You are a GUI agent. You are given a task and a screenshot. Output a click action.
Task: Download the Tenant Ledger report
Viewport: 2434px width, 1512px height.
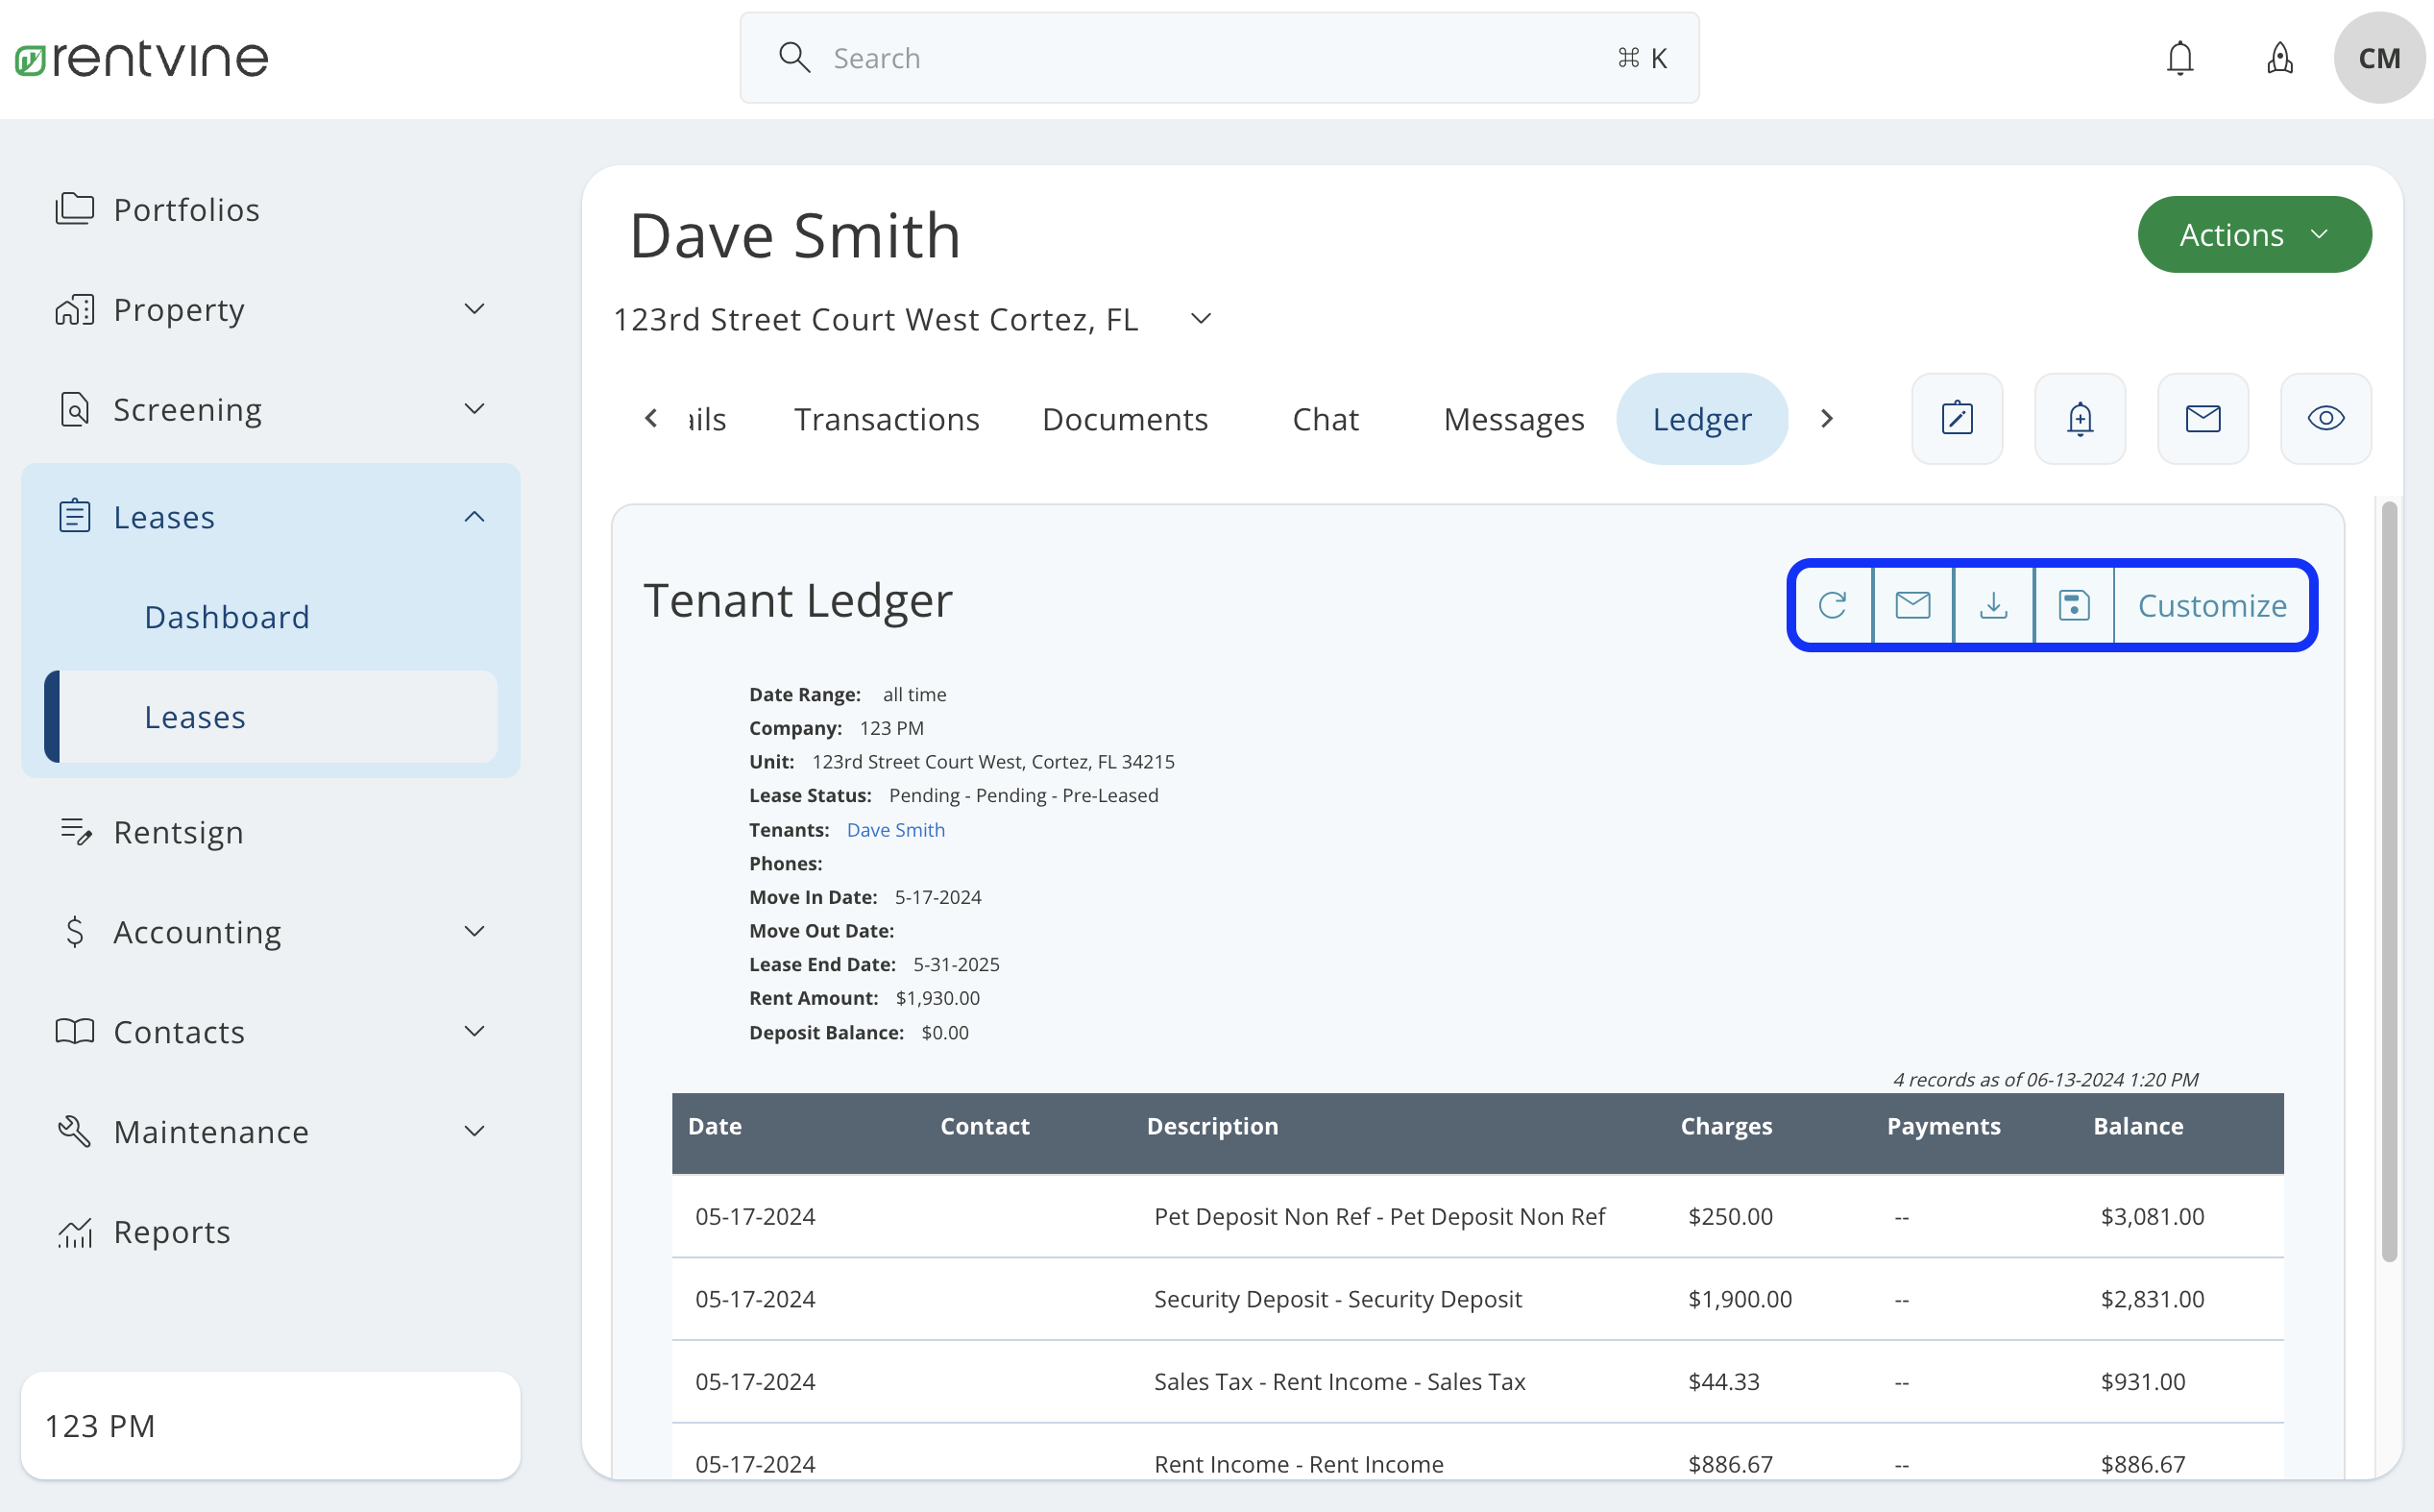coord(1993,605)
